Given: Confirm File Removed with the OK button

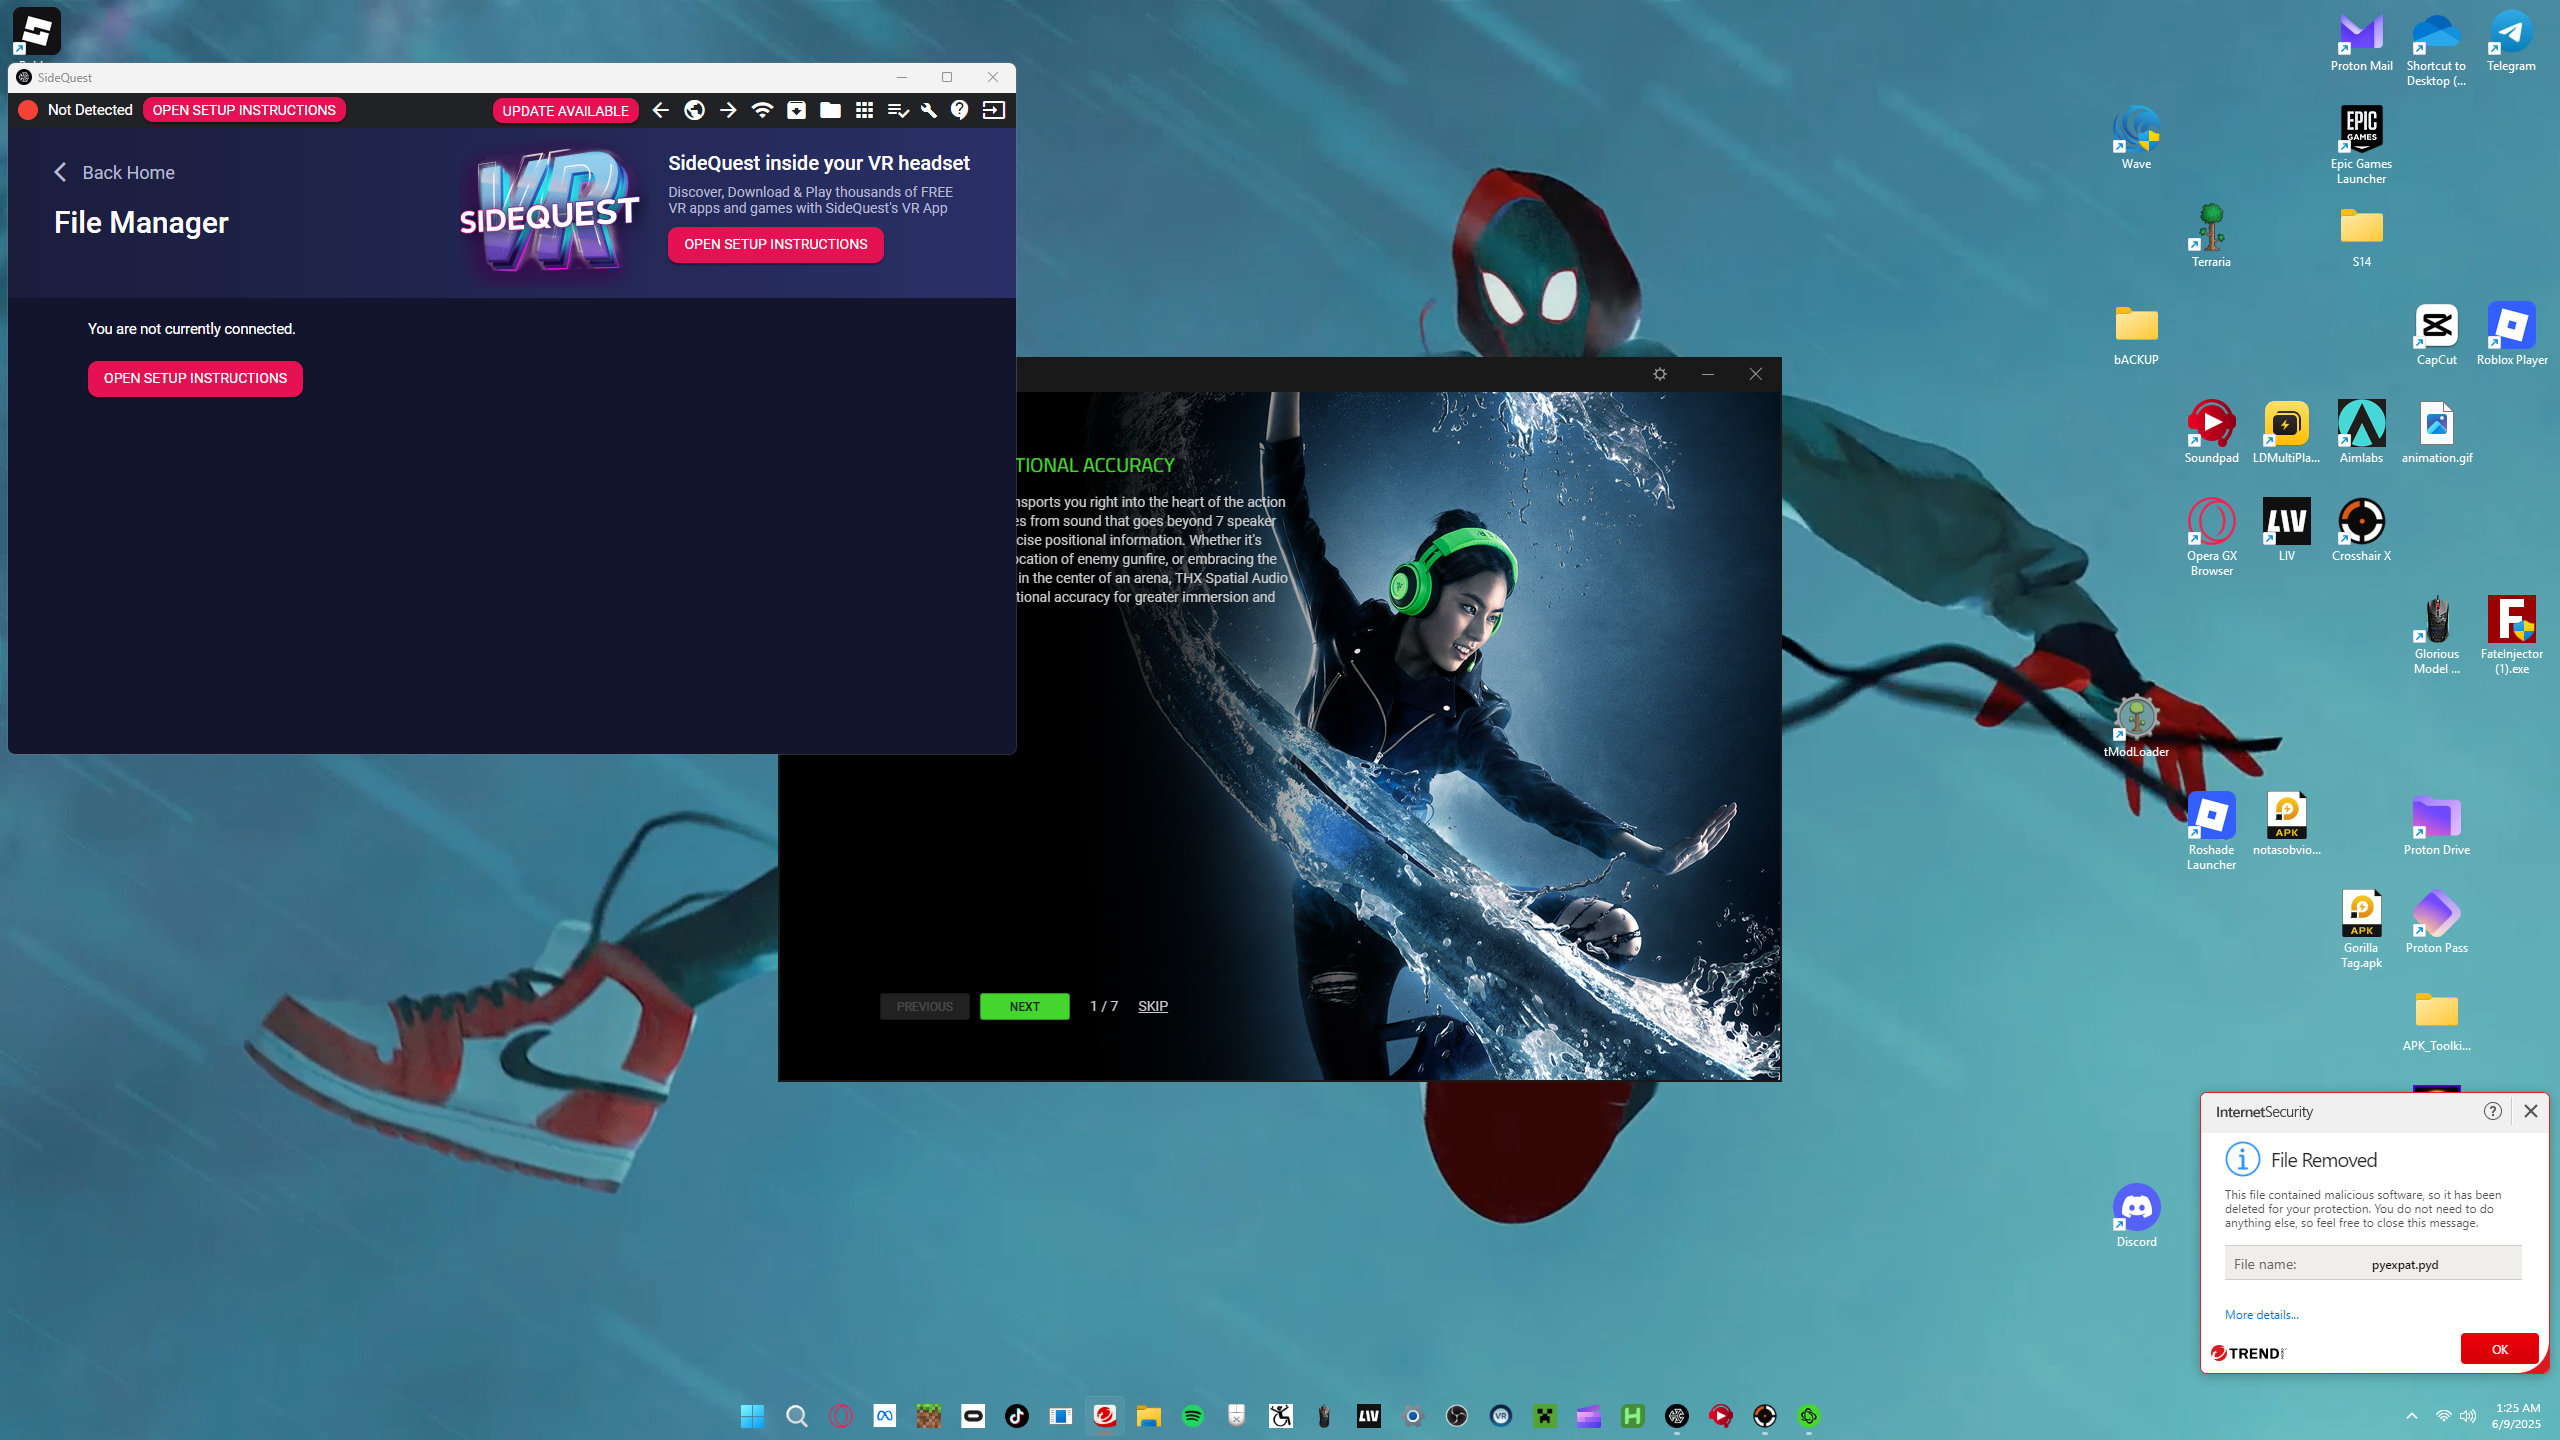Looking at the screenshot, I should [2499, 1349].
